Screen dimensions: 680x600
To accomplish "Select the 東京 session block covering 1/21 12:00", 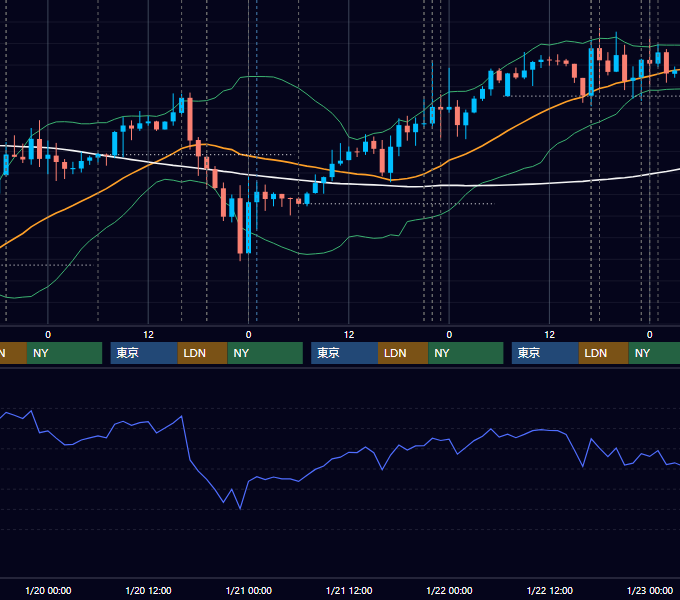I will pyautogui.click(x=345, y=353).
